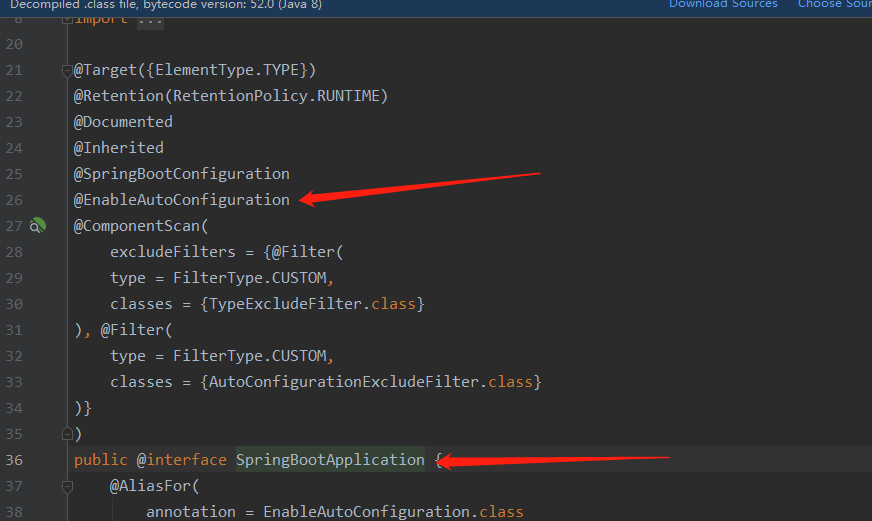Click the @ComponentScan annotation

coord(137,226)
